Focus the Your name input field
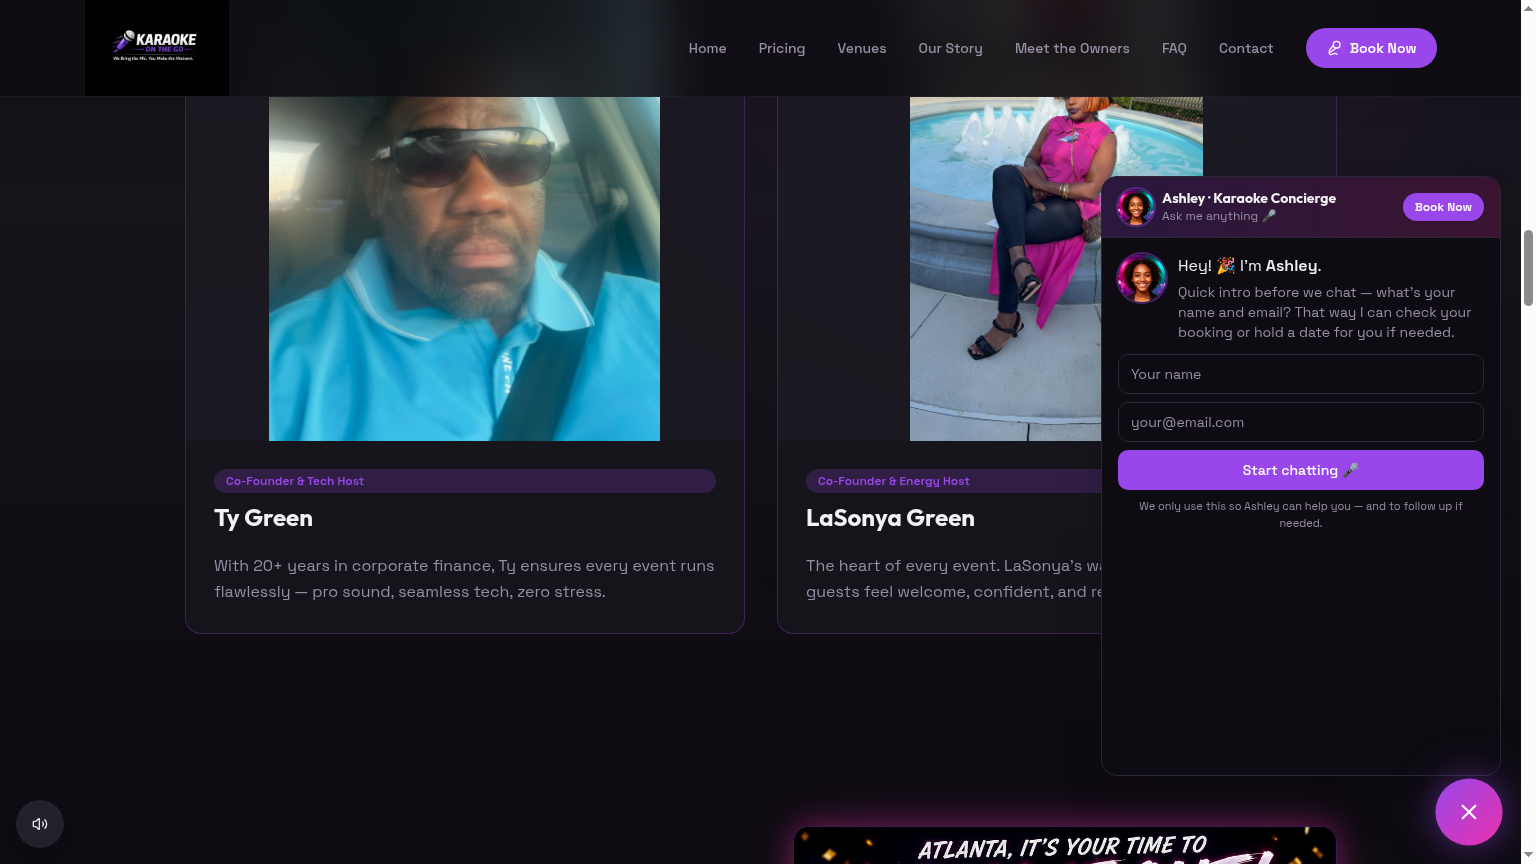This screenshot has width=1536, height=864. [1300, 374]
